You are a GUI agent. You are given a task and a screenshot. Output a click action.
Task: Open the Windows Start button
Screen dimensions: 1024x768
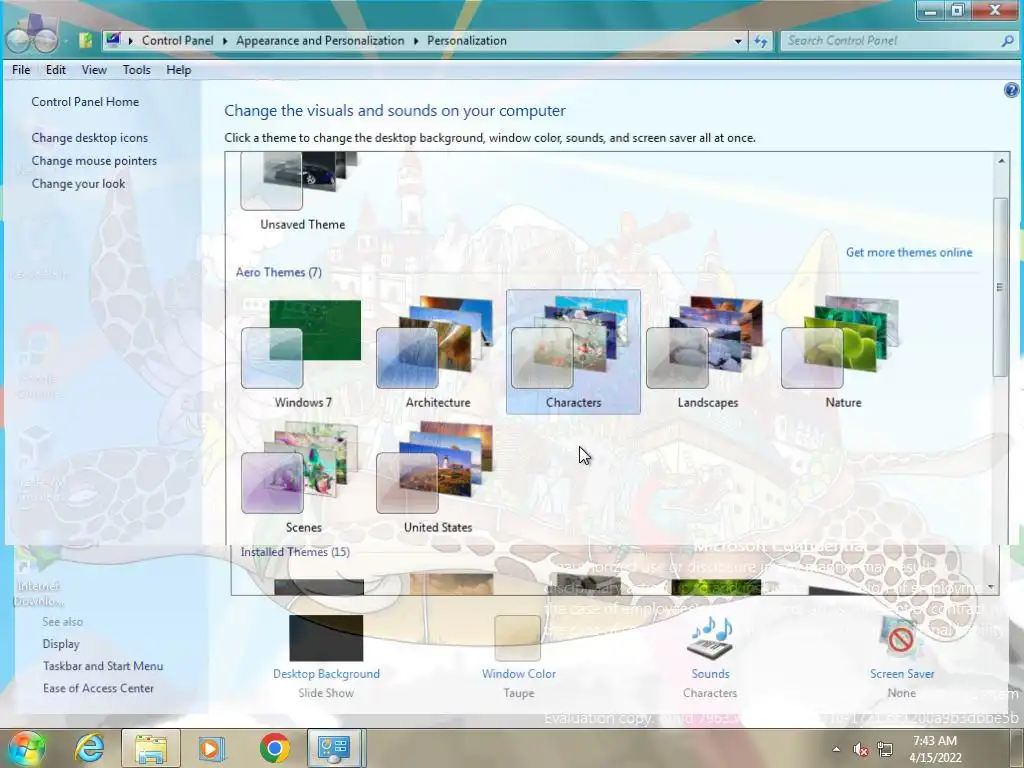26,748
